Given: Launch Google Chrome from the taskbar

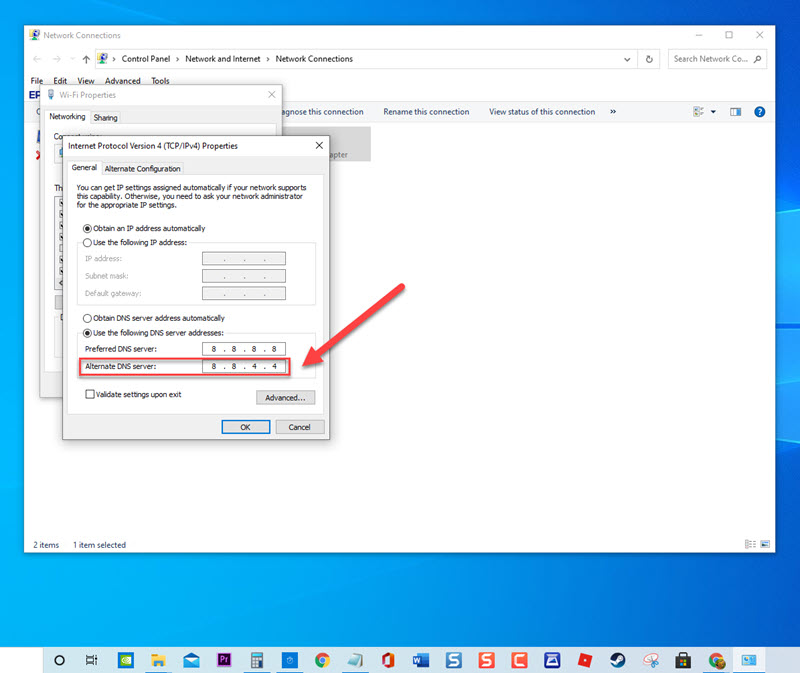Looking at the screenshot, I should (319, 660).
